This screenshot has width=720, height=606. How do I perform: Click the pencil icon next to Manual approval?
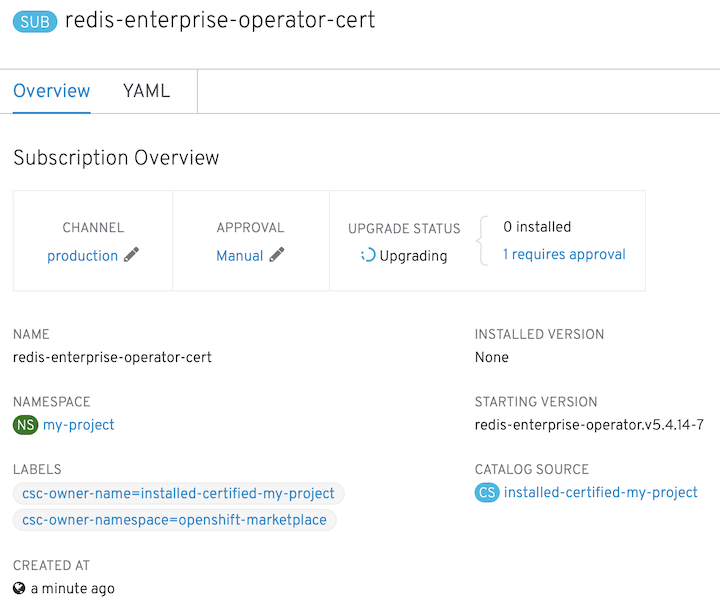pyautogui.click(x=277, y=255)
